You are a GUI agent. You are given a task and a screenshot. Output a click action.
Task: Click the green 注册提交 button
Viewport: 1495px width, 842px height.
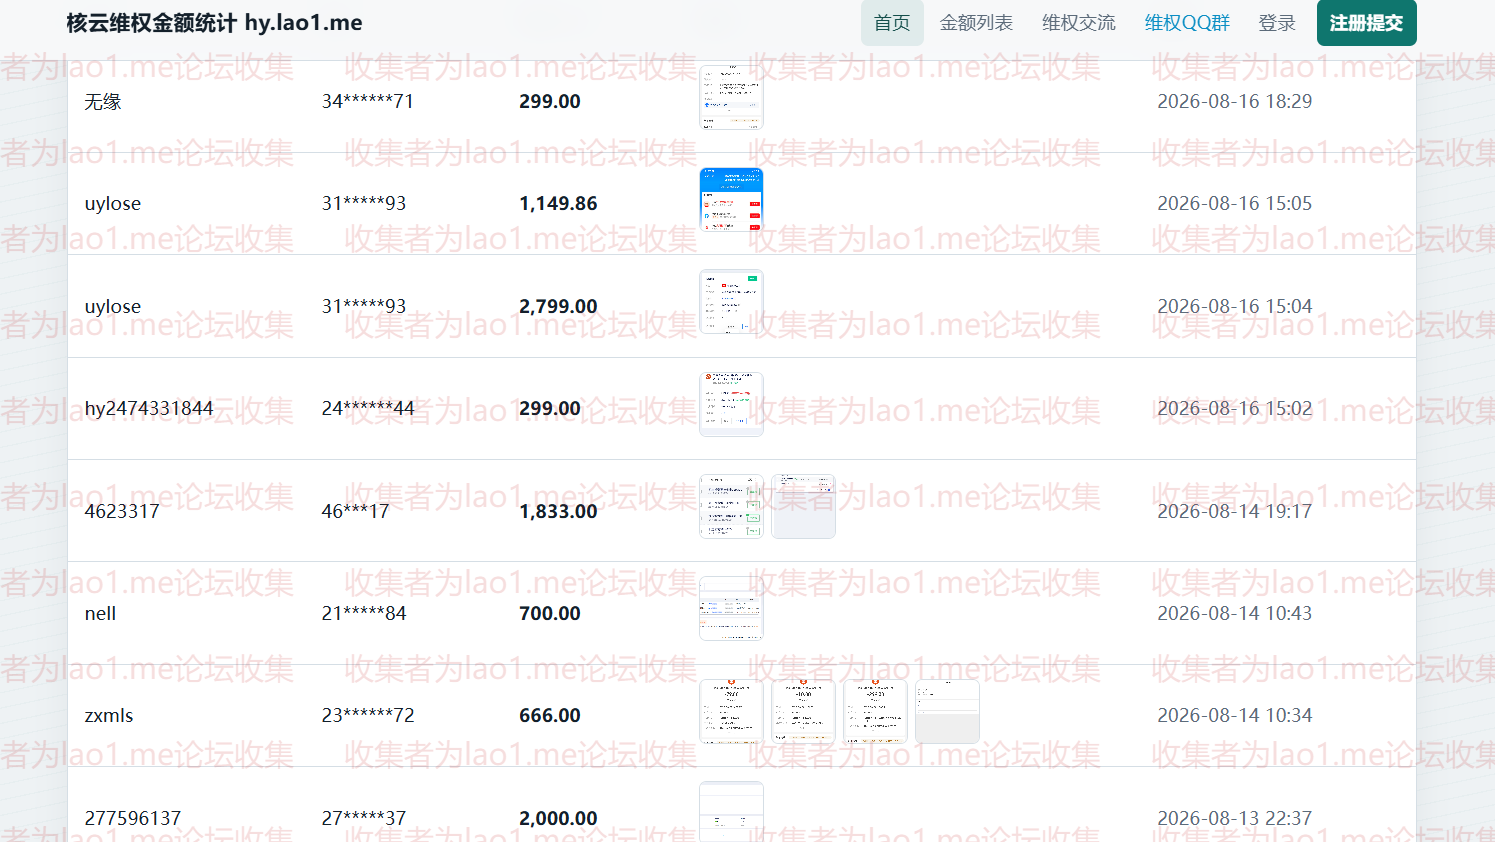tap(1366, 23)
